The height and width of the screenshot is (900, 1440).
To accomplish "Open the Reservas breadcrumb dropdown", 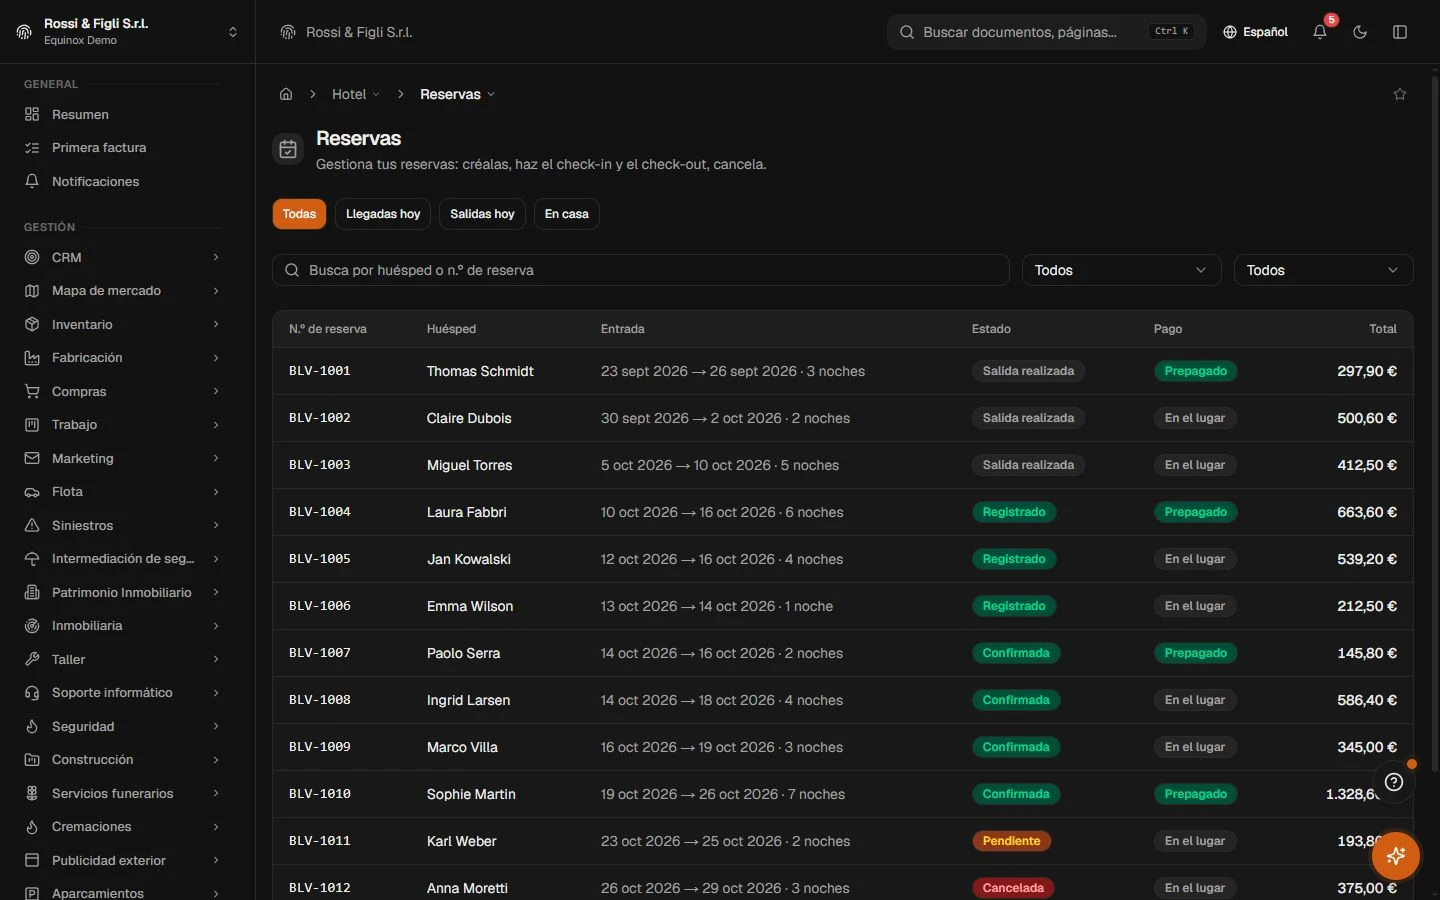I will (x=457, y=94).
